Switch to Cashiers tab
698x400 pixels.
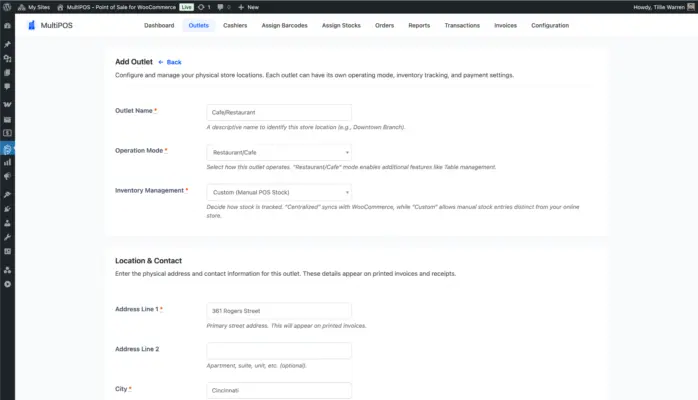coord(235,25)
